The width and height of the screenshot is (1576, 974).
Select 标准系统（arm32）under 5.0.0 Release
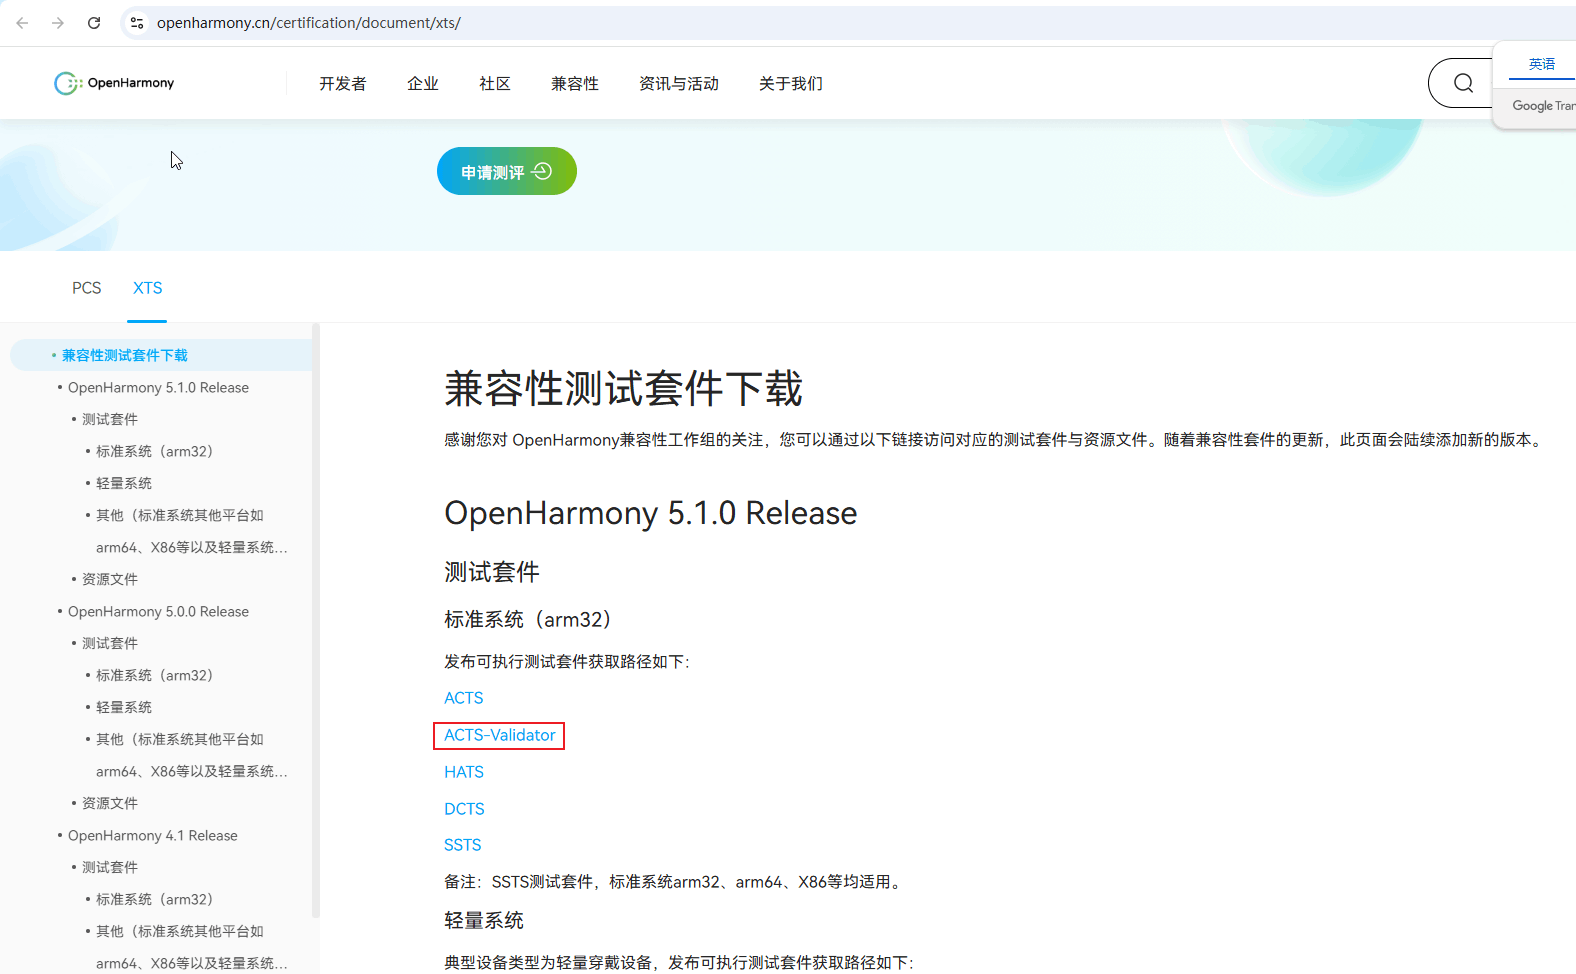(x=154, y=675)
